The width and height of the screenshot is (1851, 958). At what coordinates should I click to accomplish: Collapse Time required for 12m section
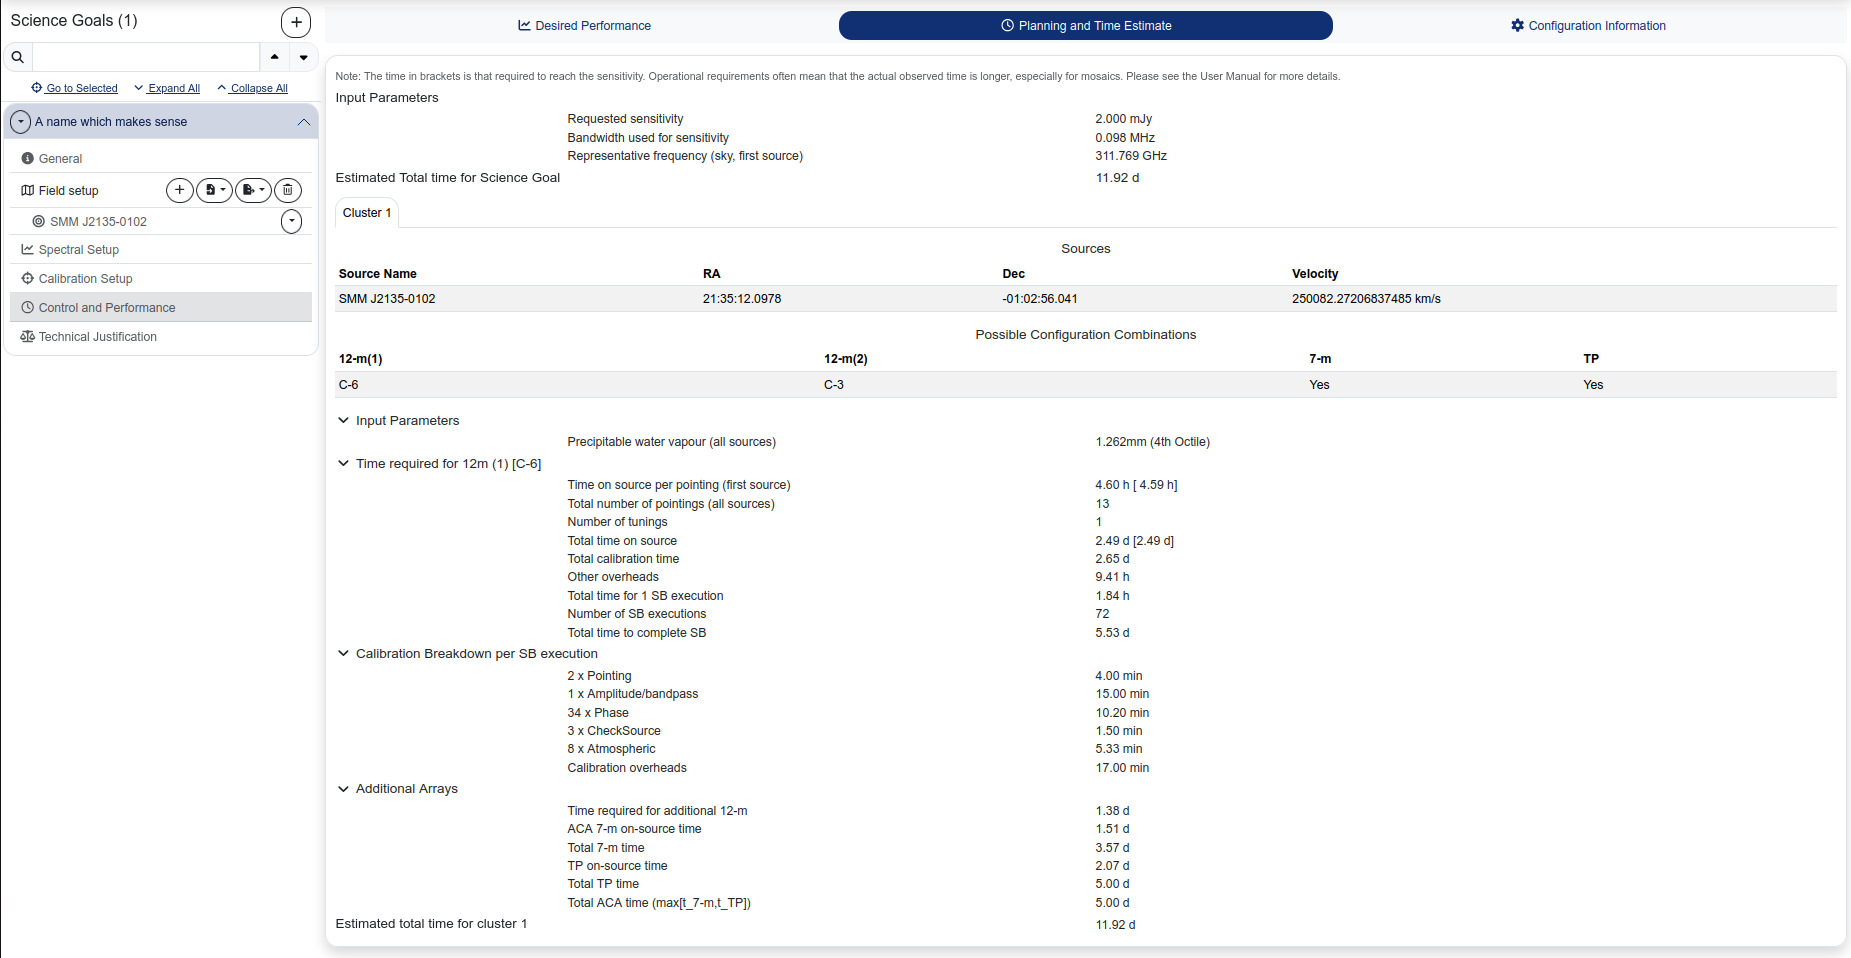coord(344,464)
